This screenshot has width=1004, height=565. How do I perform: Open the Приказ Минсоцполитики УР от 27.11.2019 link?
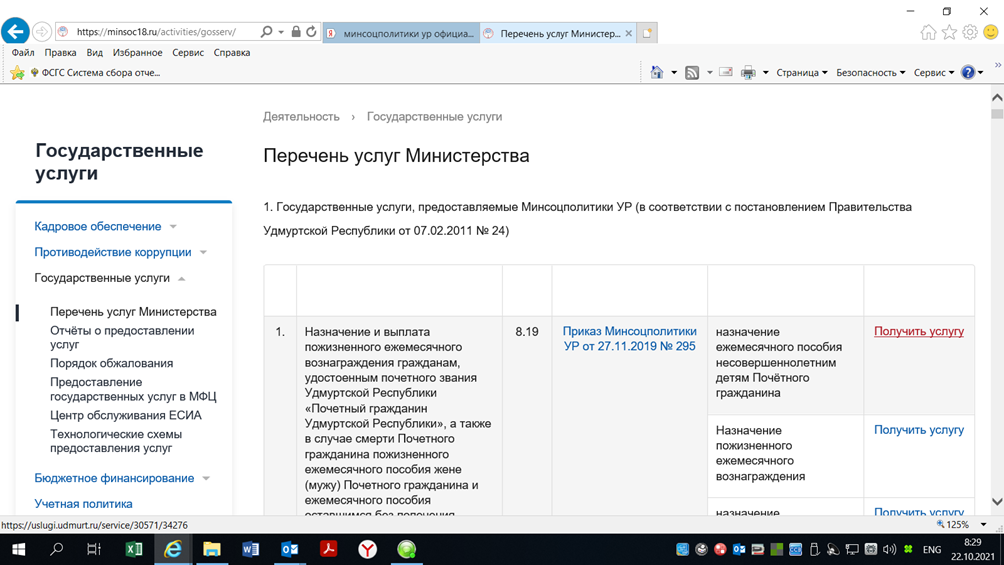coord(629,339)
